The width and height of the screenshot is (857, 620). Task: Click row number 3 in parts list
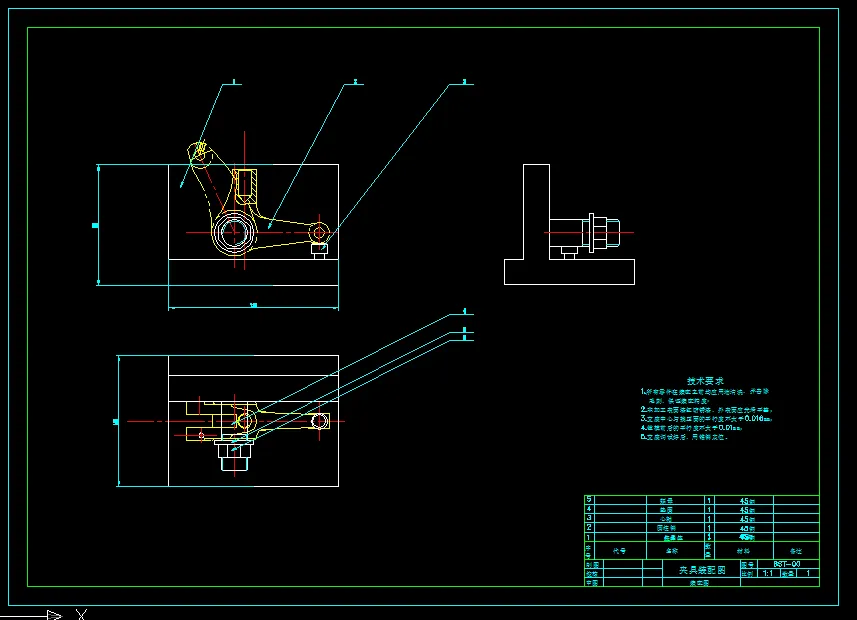[589, 517]
